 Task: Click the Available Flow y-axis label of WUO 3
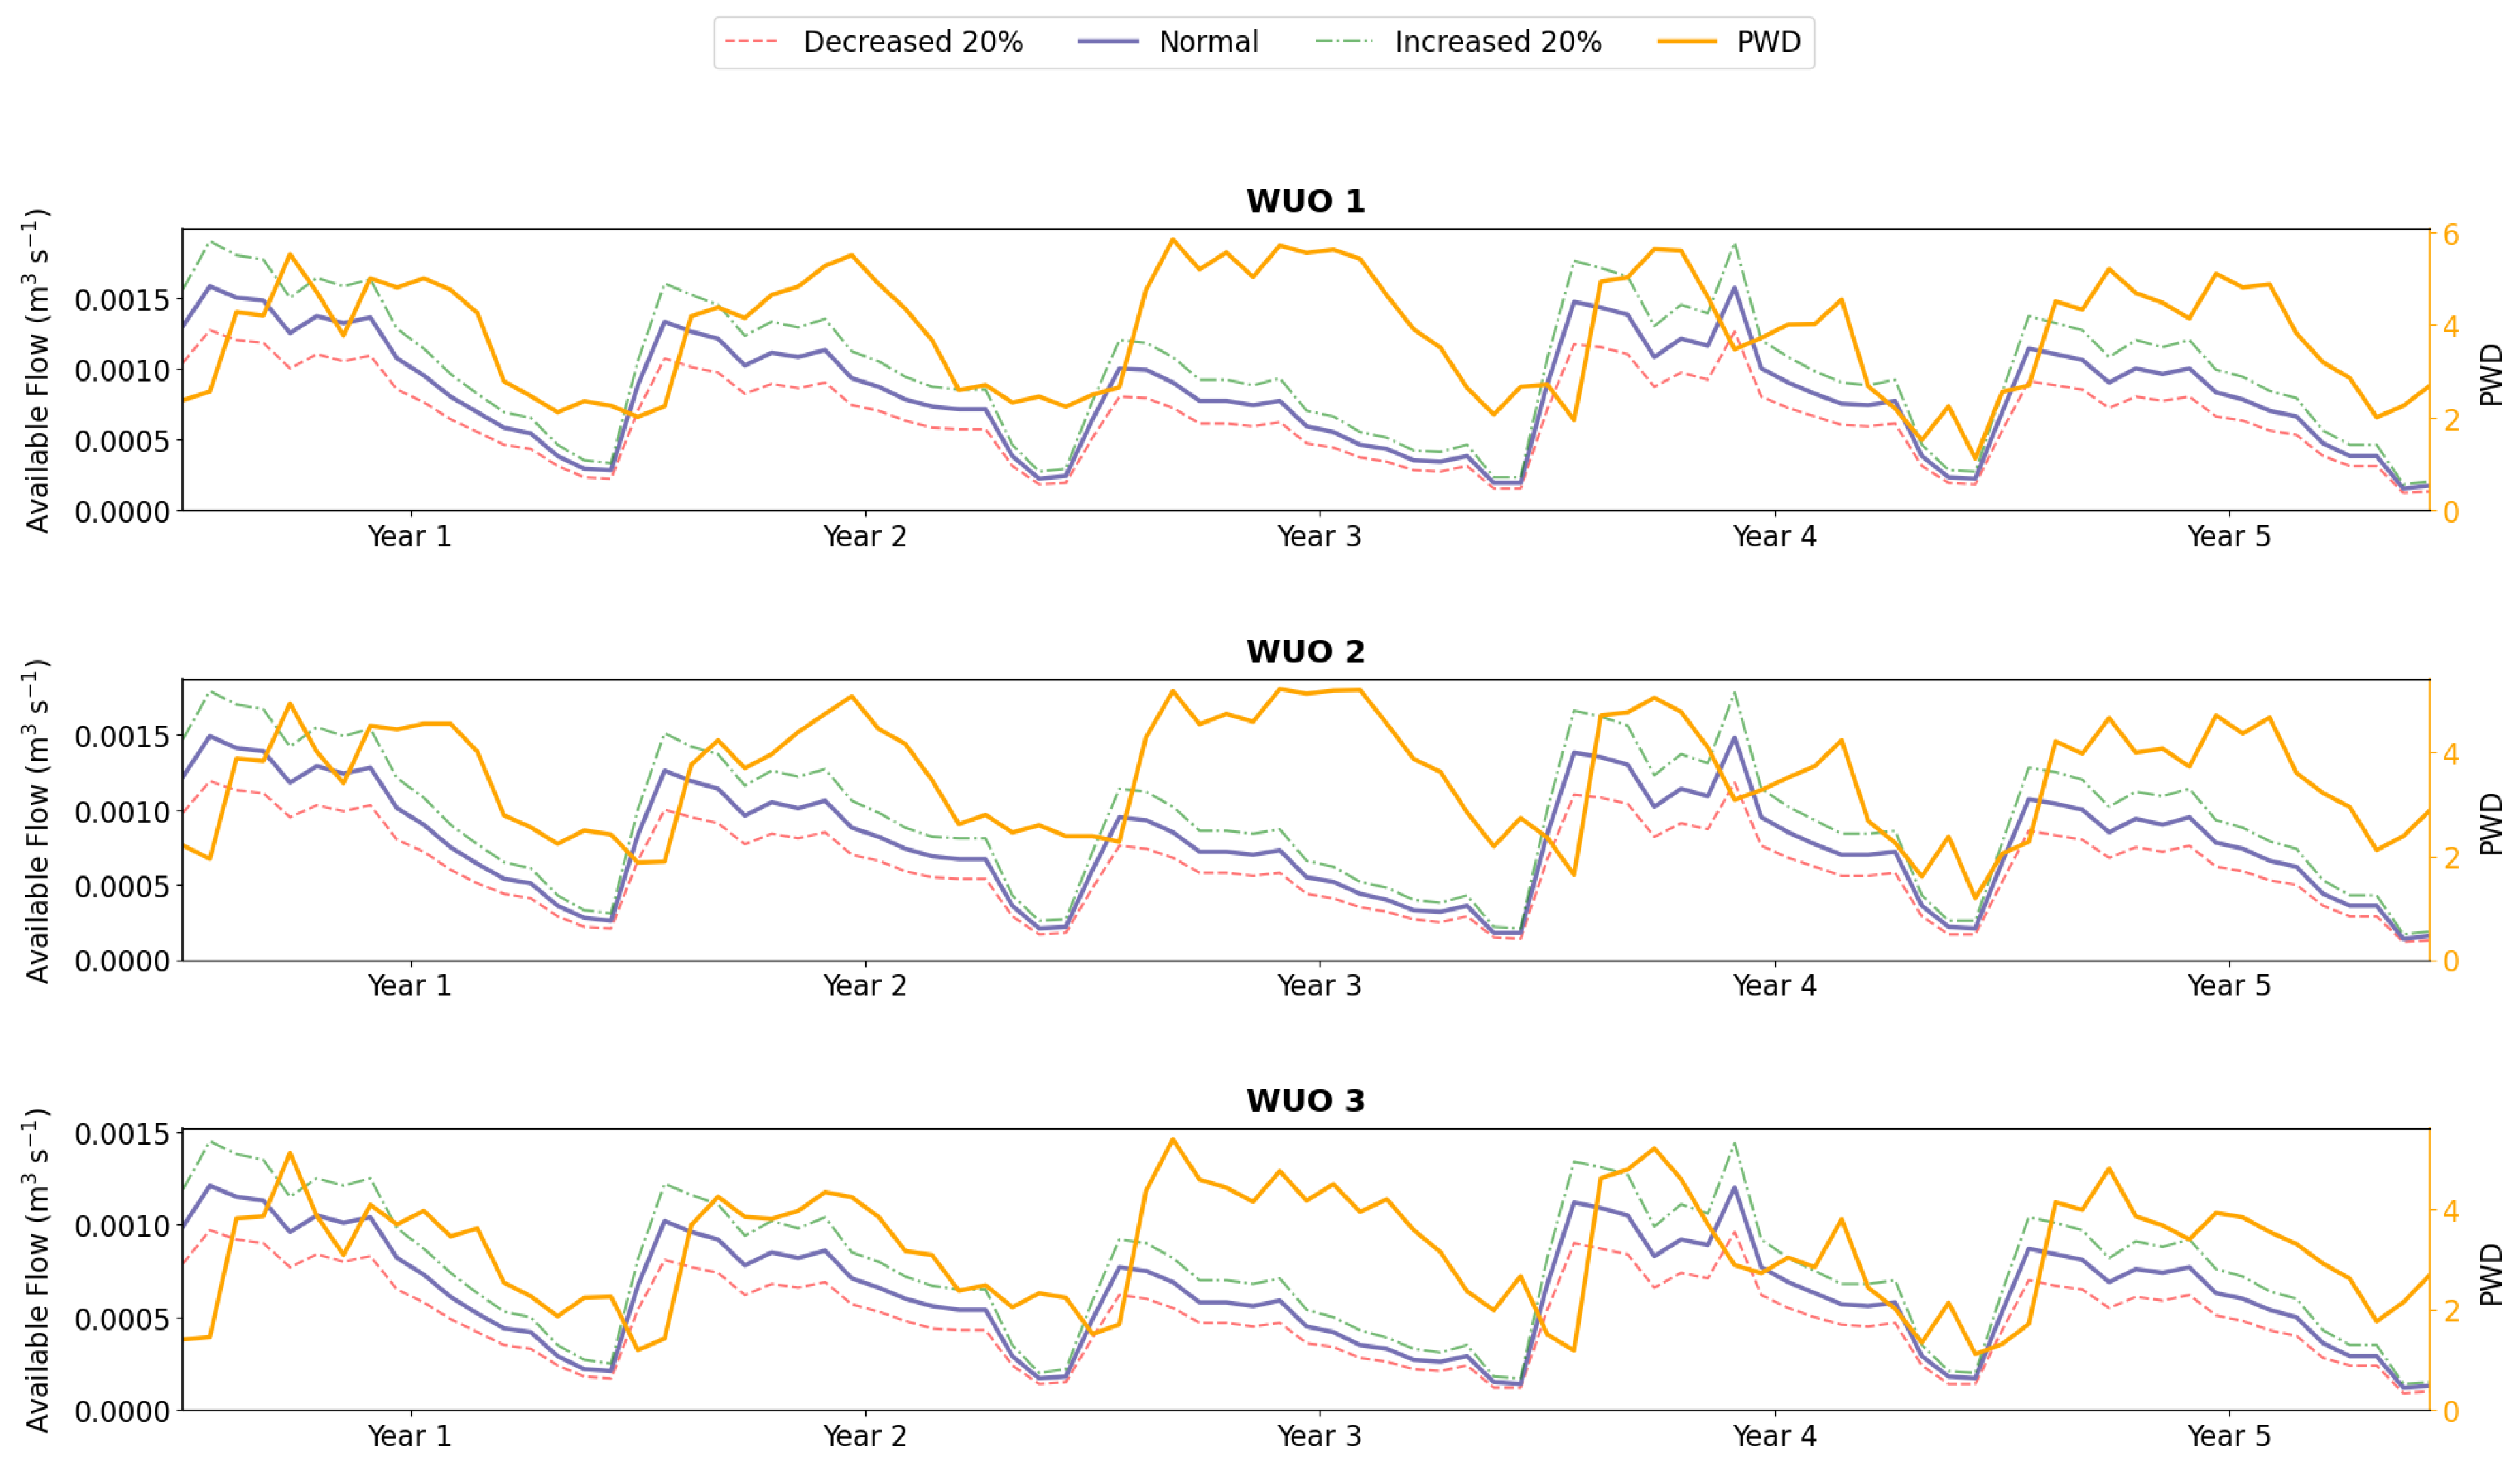pos(36,1269)
